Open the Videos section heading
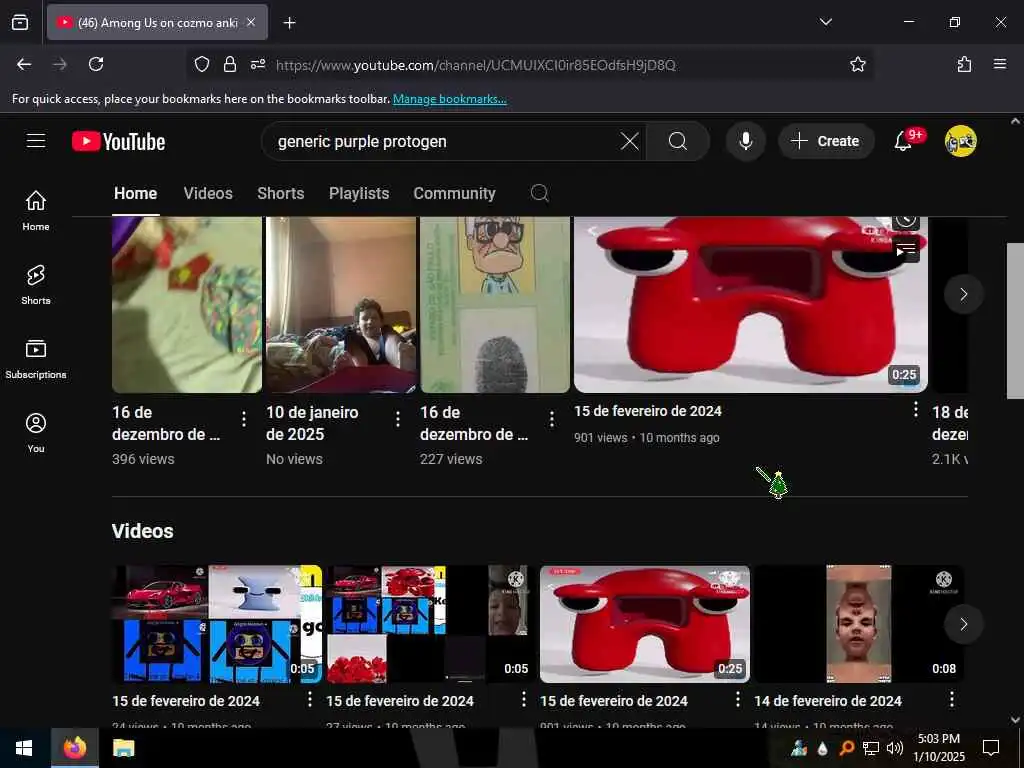 pos(142,531)
